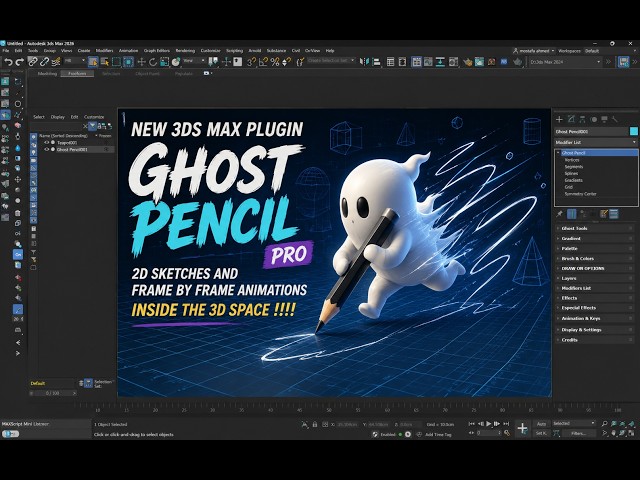Image resolution: width=640 pixels, height=480 pixels.
Task: Toggle the Window/Crossing selection mode
Action: pyautogui.click(x=128, y=62)
